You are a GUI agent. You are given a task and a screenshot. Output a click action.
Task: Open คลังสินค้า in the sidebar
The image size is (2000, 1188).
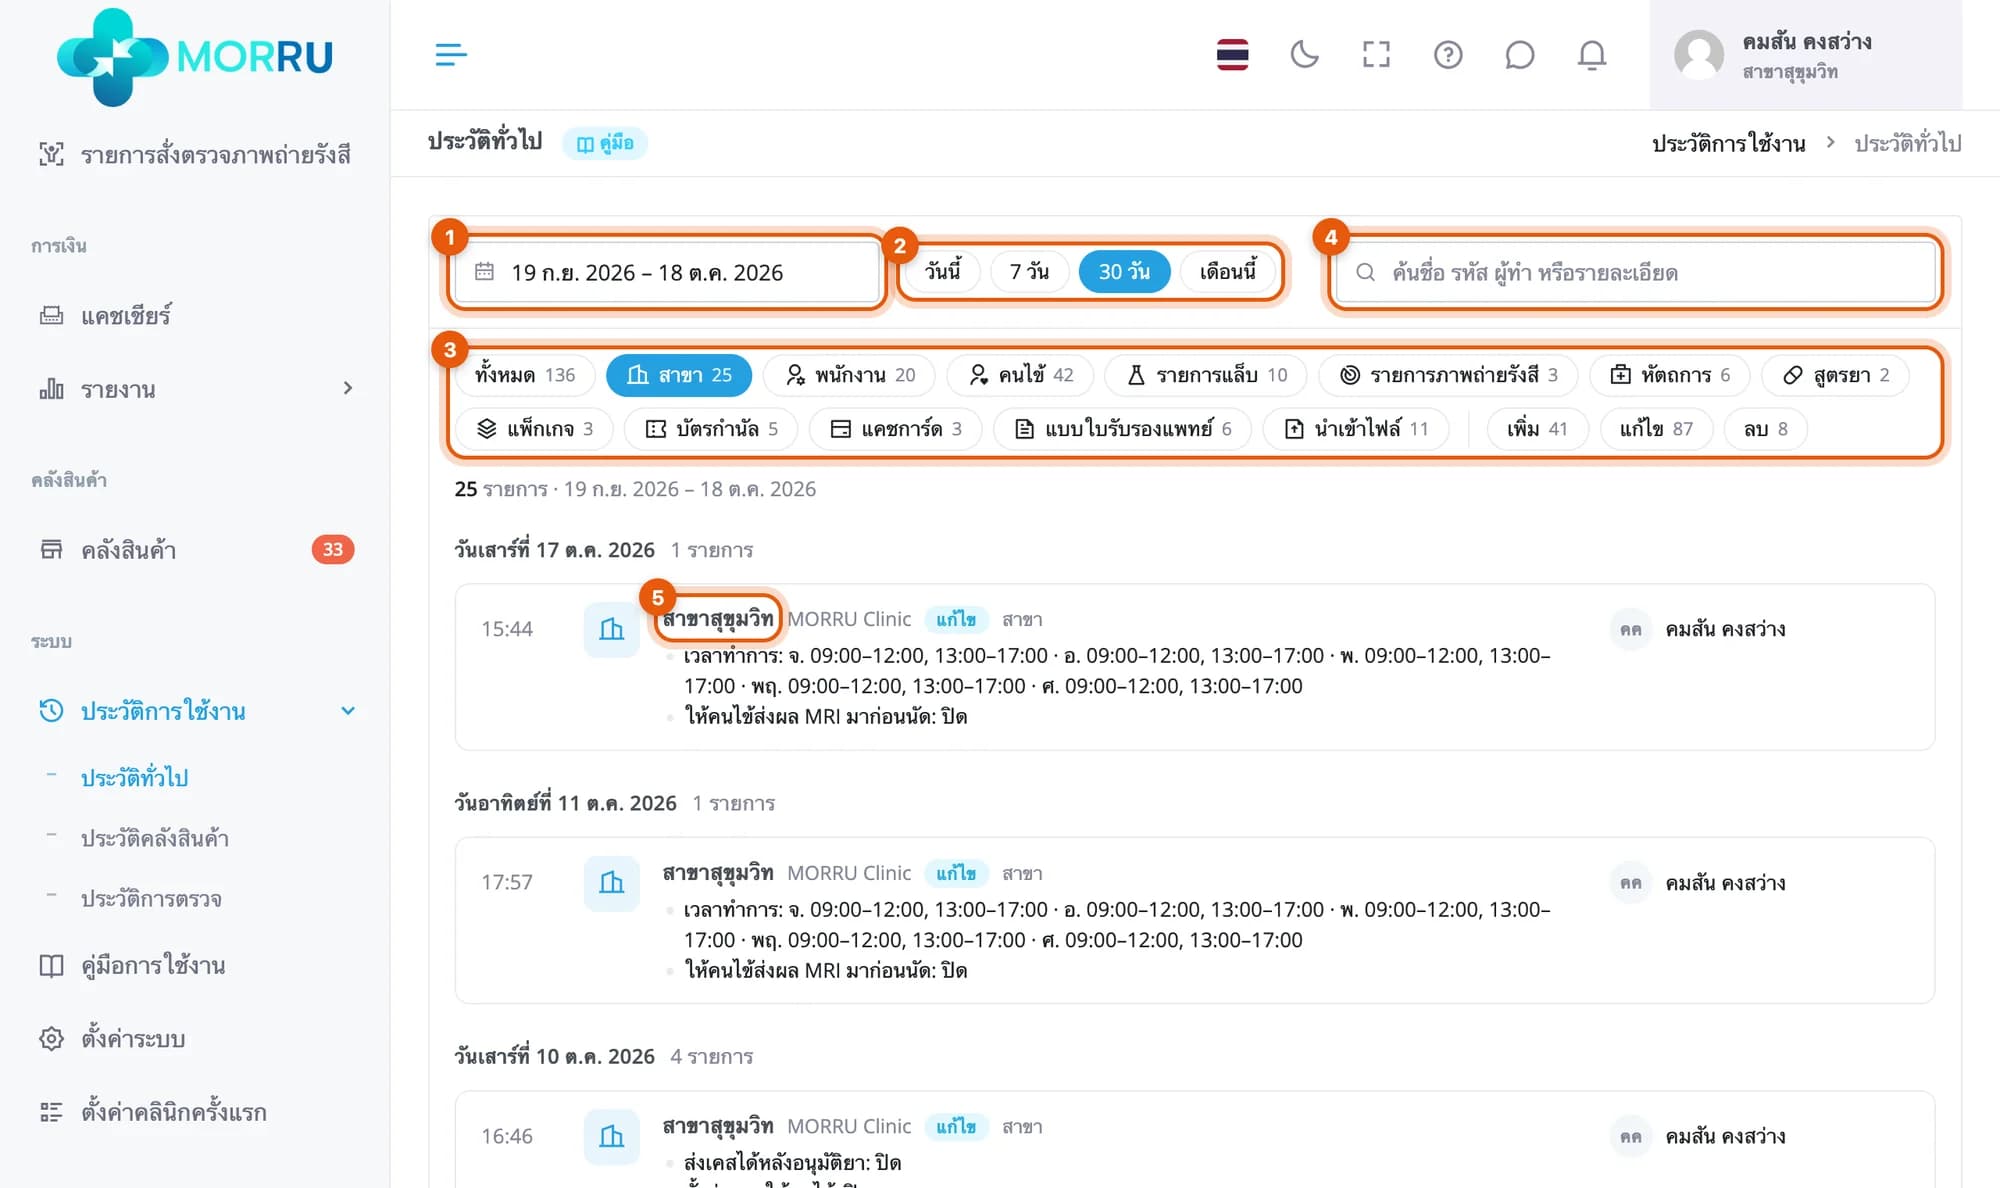click(x=195, y=549)
